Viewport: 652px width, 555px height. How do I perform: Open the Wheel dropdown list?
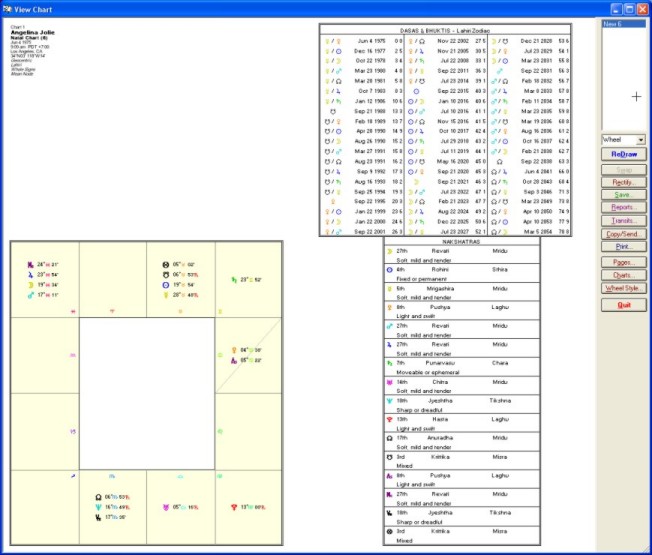pyautogui.click(x=640, y=140)
